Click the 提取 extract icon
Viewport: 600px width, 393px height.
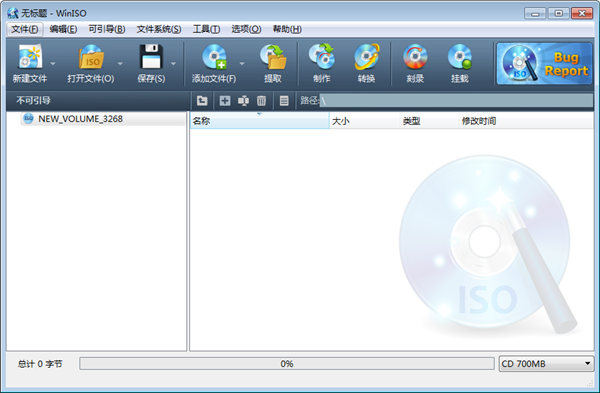click(273, 57)
